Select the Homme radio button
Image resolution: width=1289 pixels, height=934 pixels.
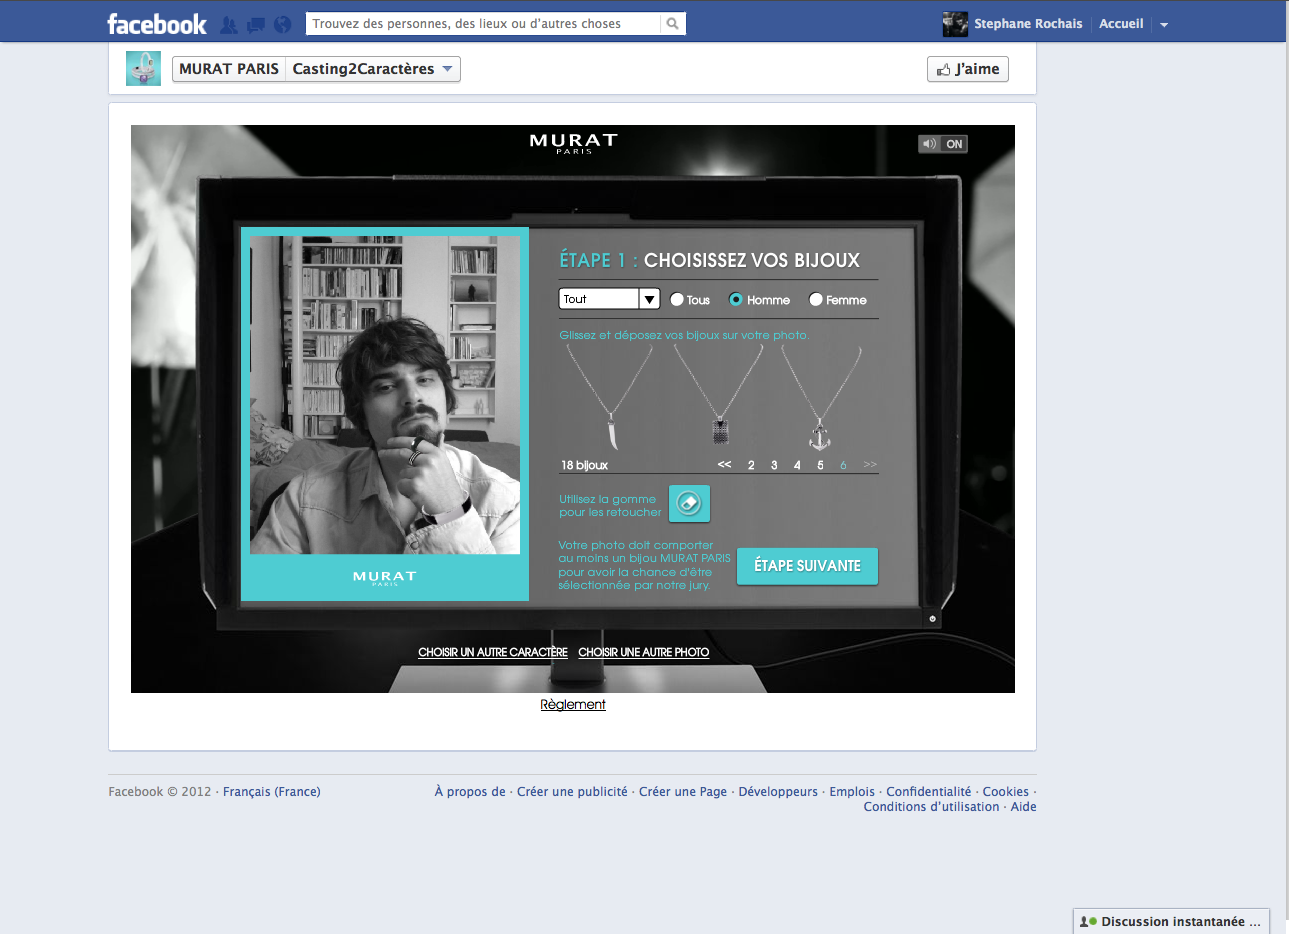736,300
